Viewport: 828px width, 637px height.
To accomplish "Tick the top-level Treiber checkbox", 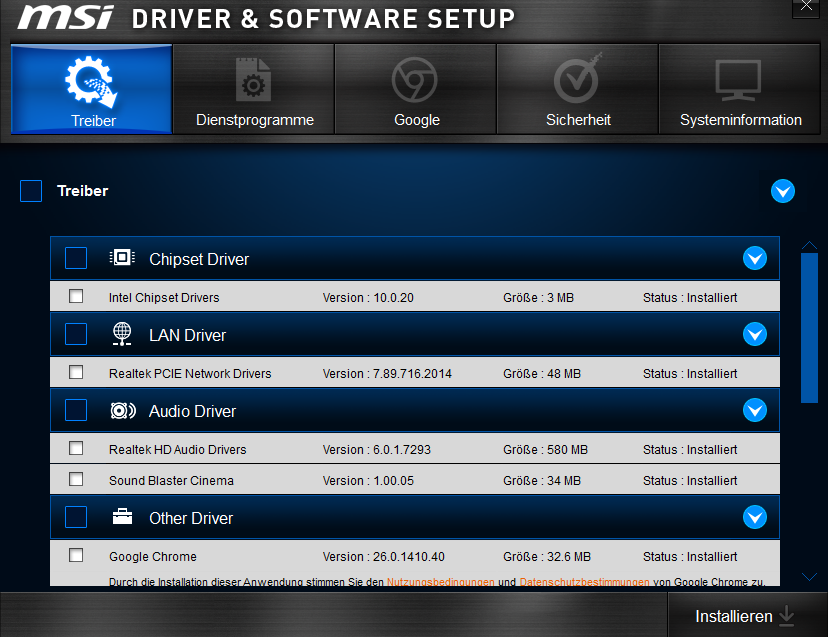I will click(x=31, y=191).
